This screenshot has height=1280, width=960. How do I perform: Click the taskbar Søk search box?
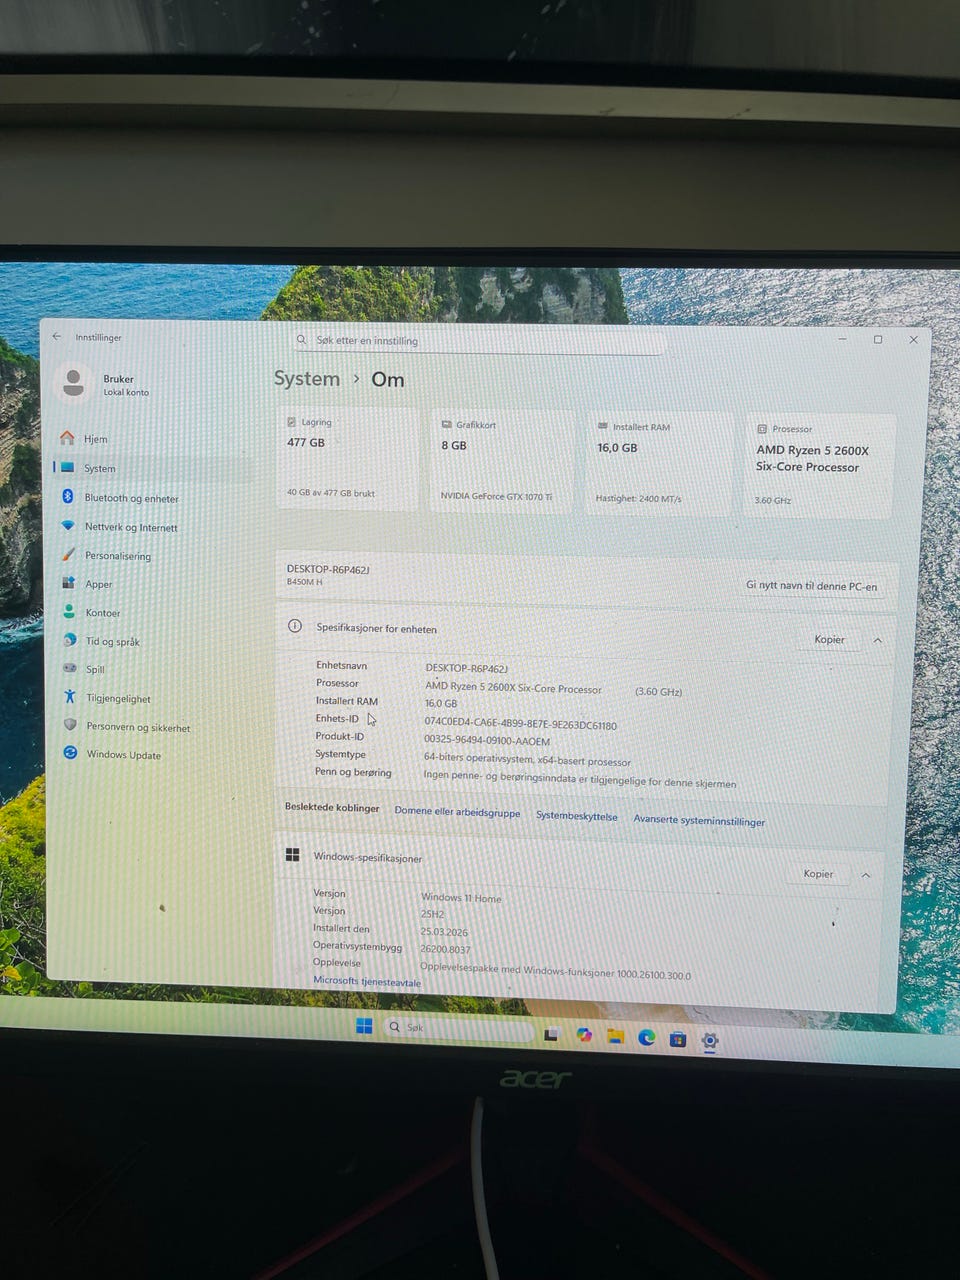tap(457, 1028)
